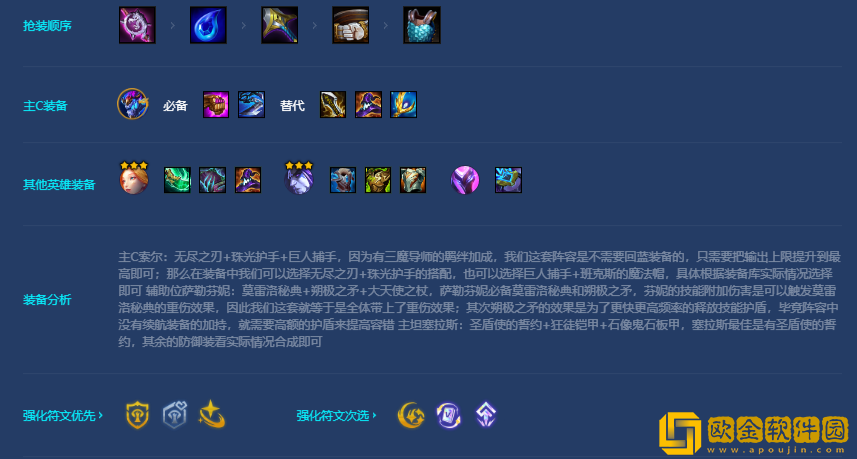Open the 强化符文优先 link
This screenshot has height=459, width=857.
(63, 415)
